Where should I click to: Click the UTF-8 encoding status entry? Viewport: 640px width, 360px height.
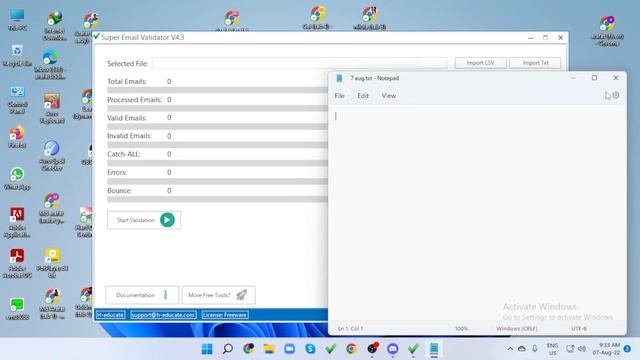579,329
